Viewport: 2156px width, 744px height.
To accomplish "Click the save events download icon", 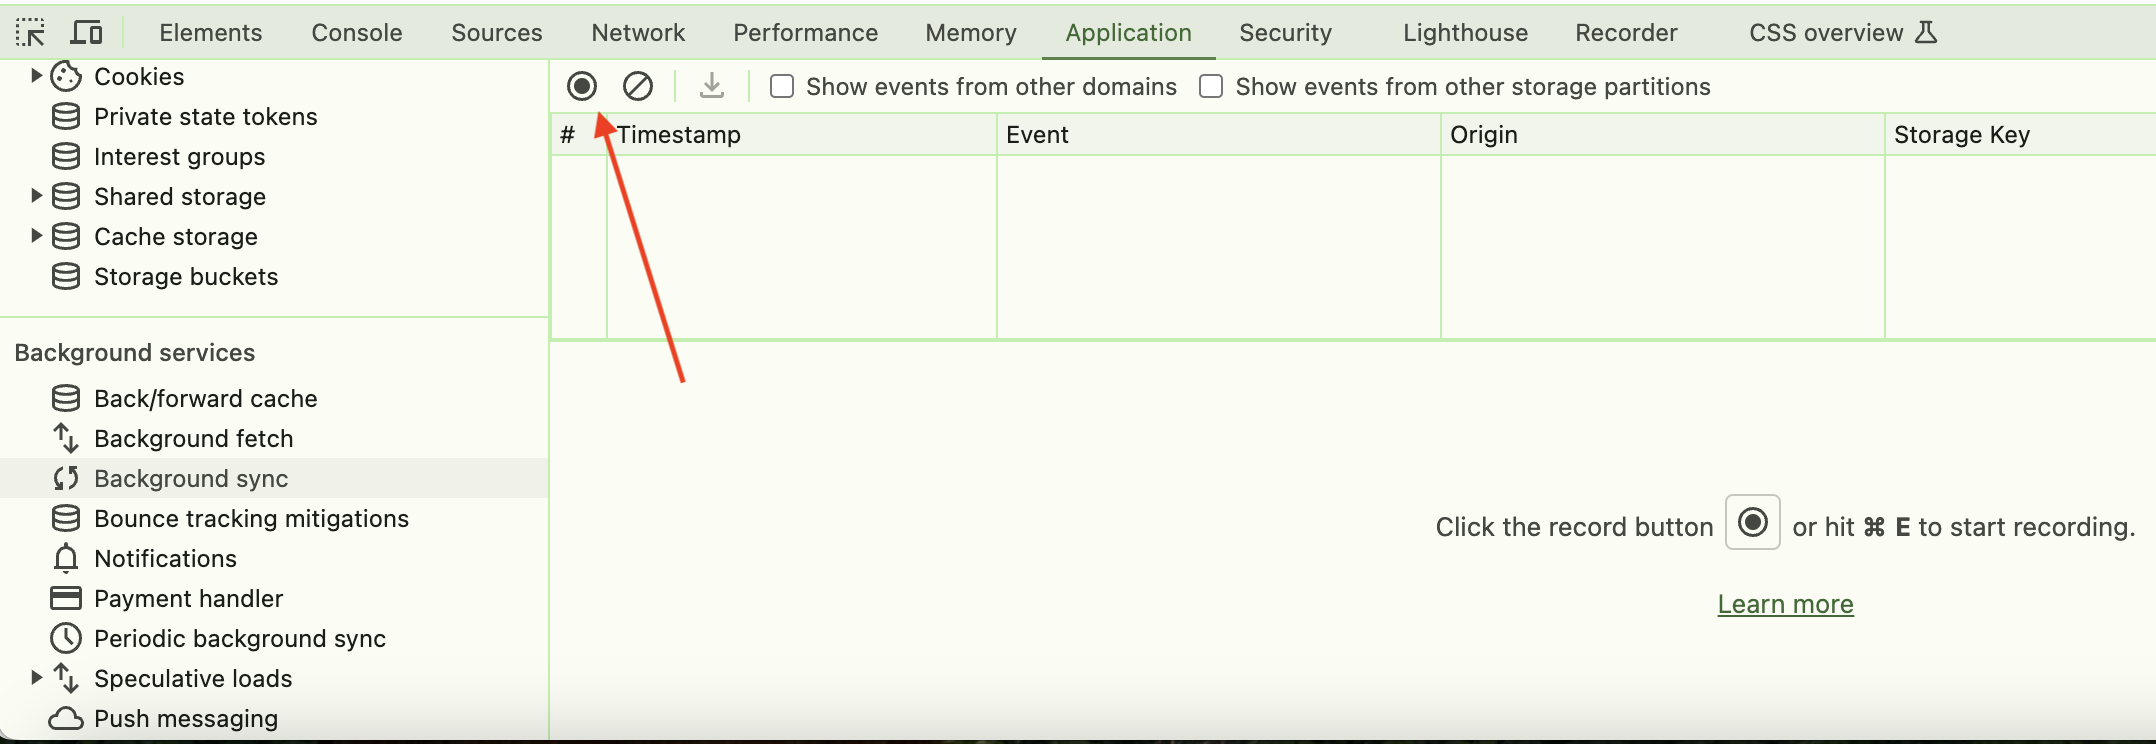I will click(712, 86).
